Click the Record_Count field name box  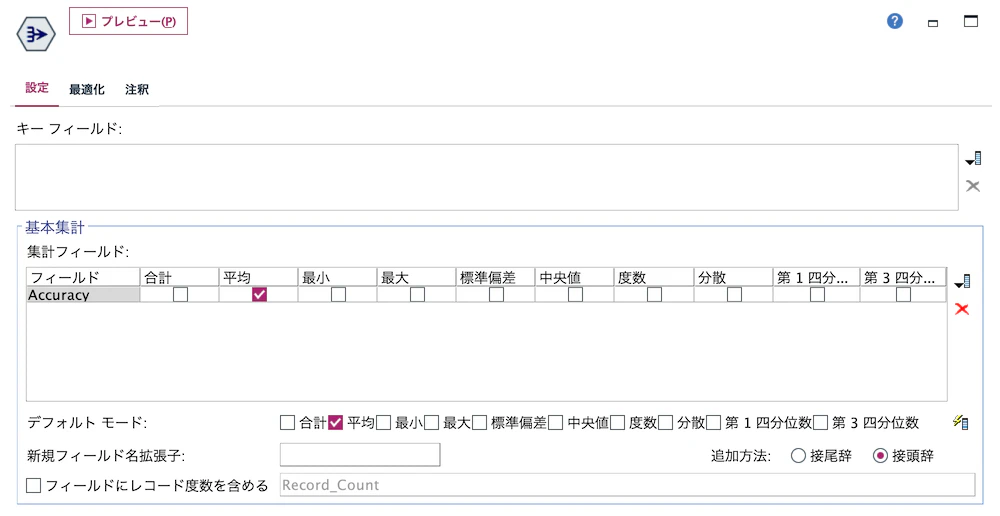pyautogui.click(x=628, y=485)
